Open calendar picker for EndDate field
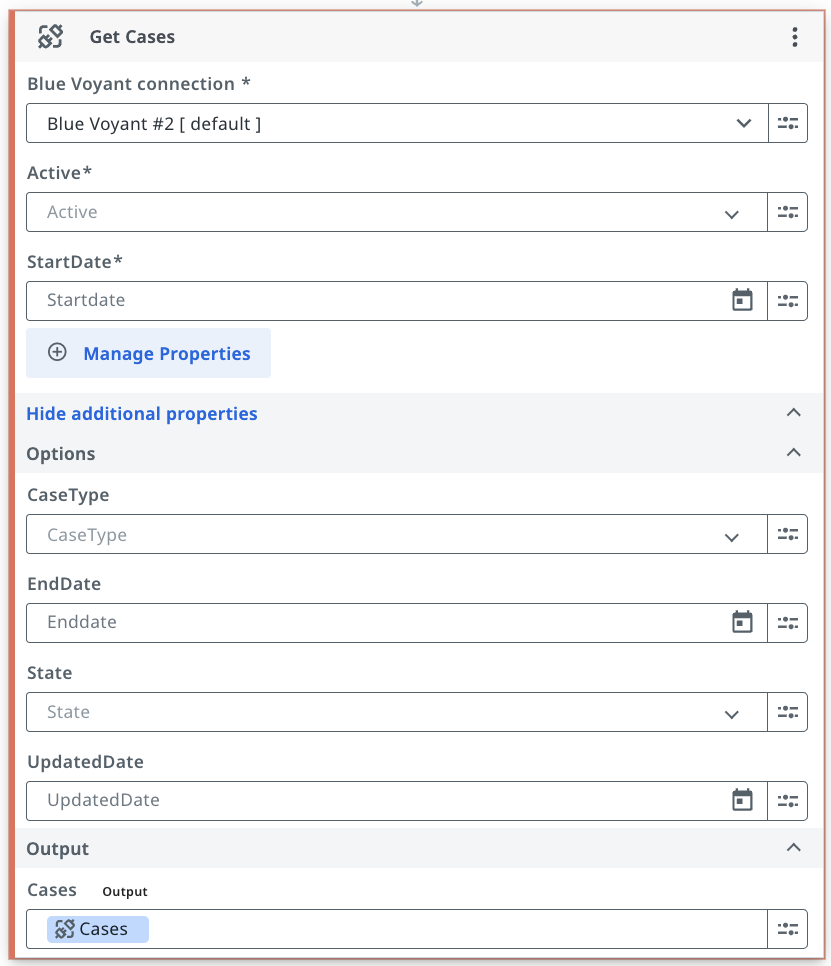 (742, 622)
